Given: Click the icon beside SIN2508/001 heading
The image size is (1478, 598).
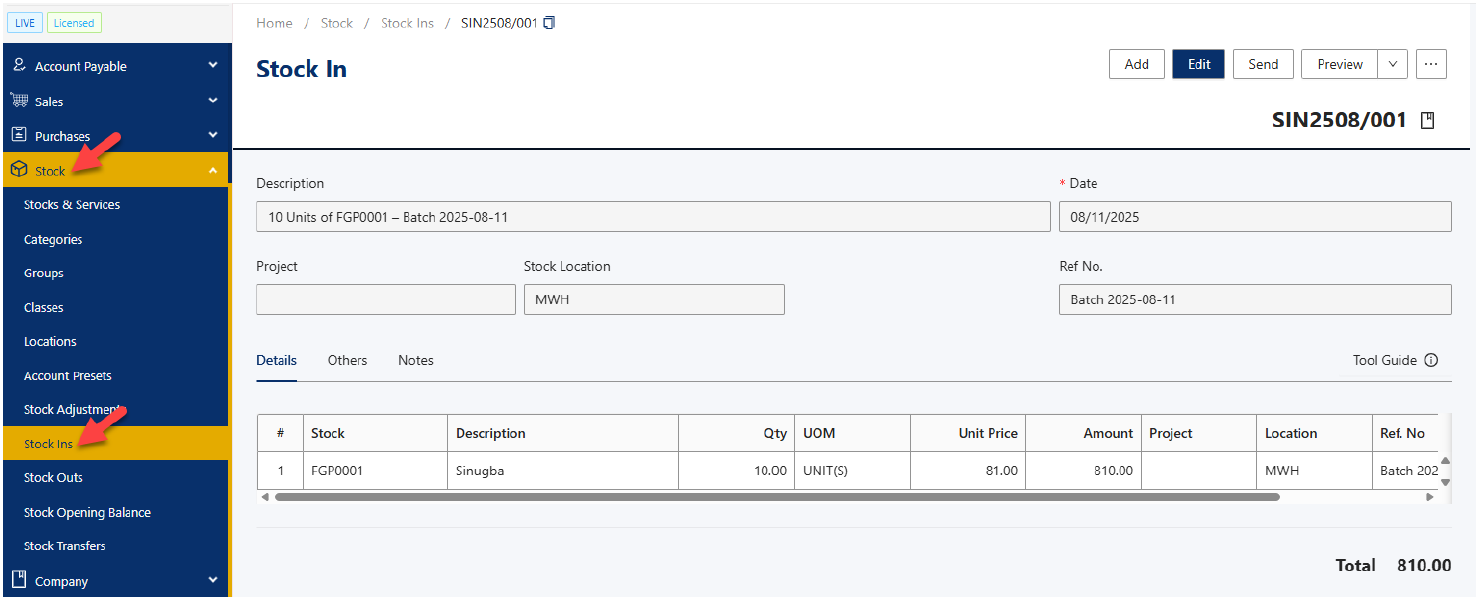Looking at the screenshot, I should pos(1428,121).
